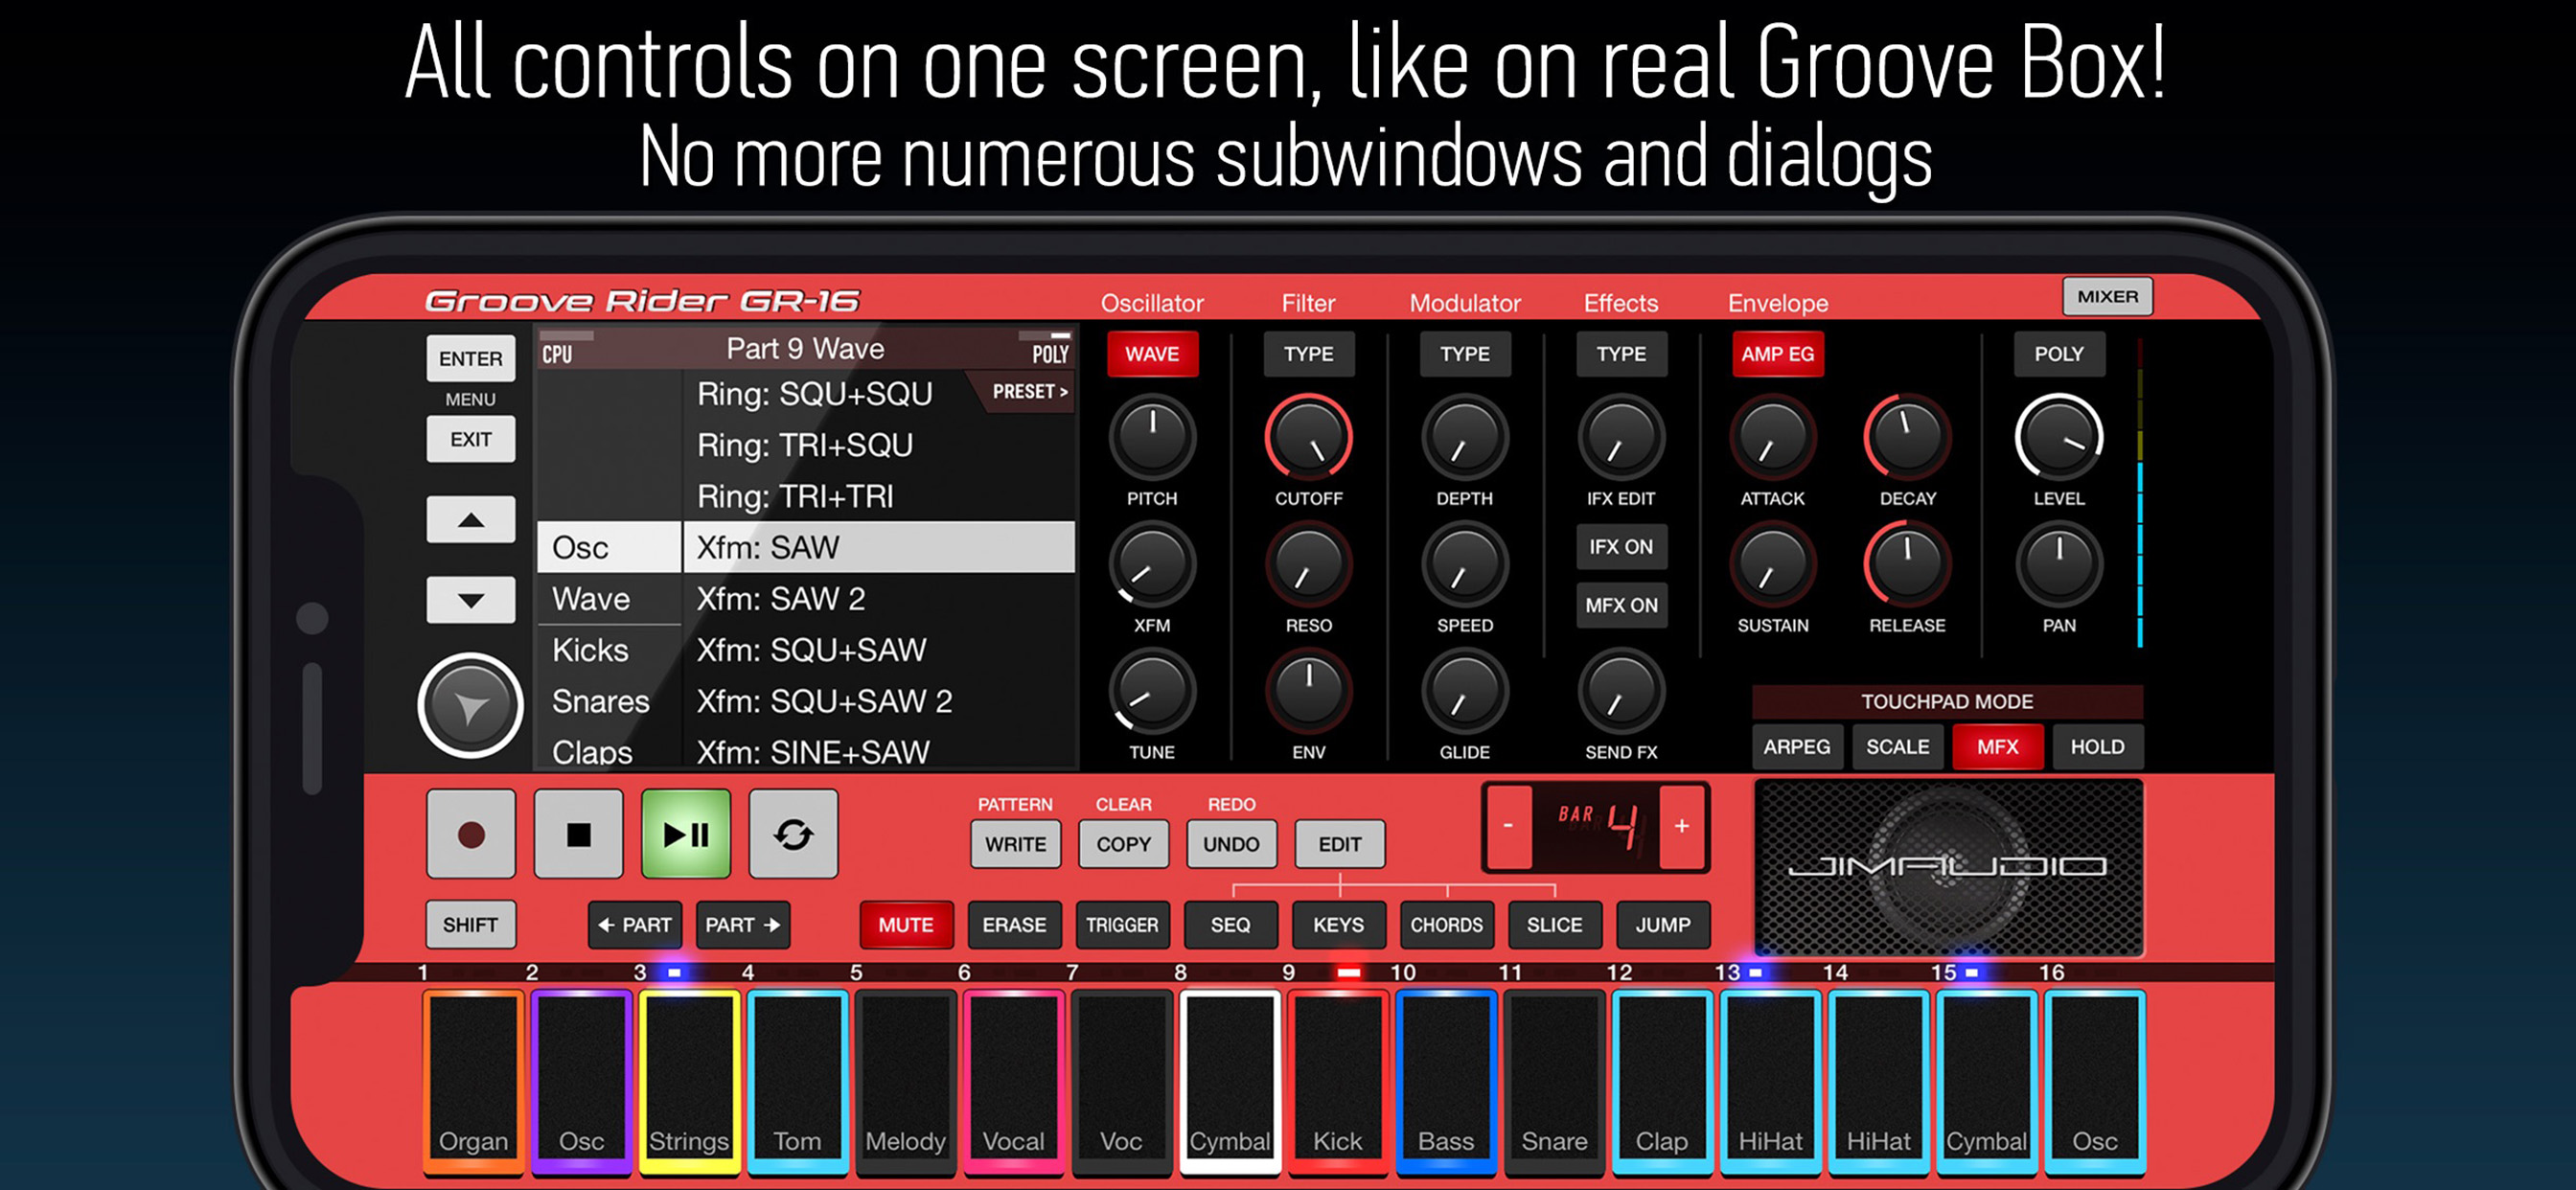2576x1190 pixels.
Task: Tap the Vocal pad 6
Action: click(x=1013, y=1081)
